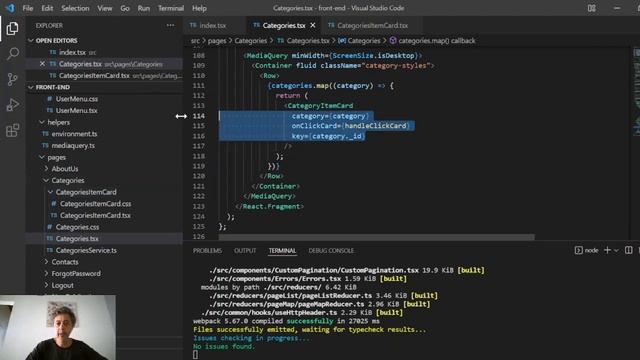640x360 pixels.
Task: Click line number 109 in gutter
Action: coord(198,65)
